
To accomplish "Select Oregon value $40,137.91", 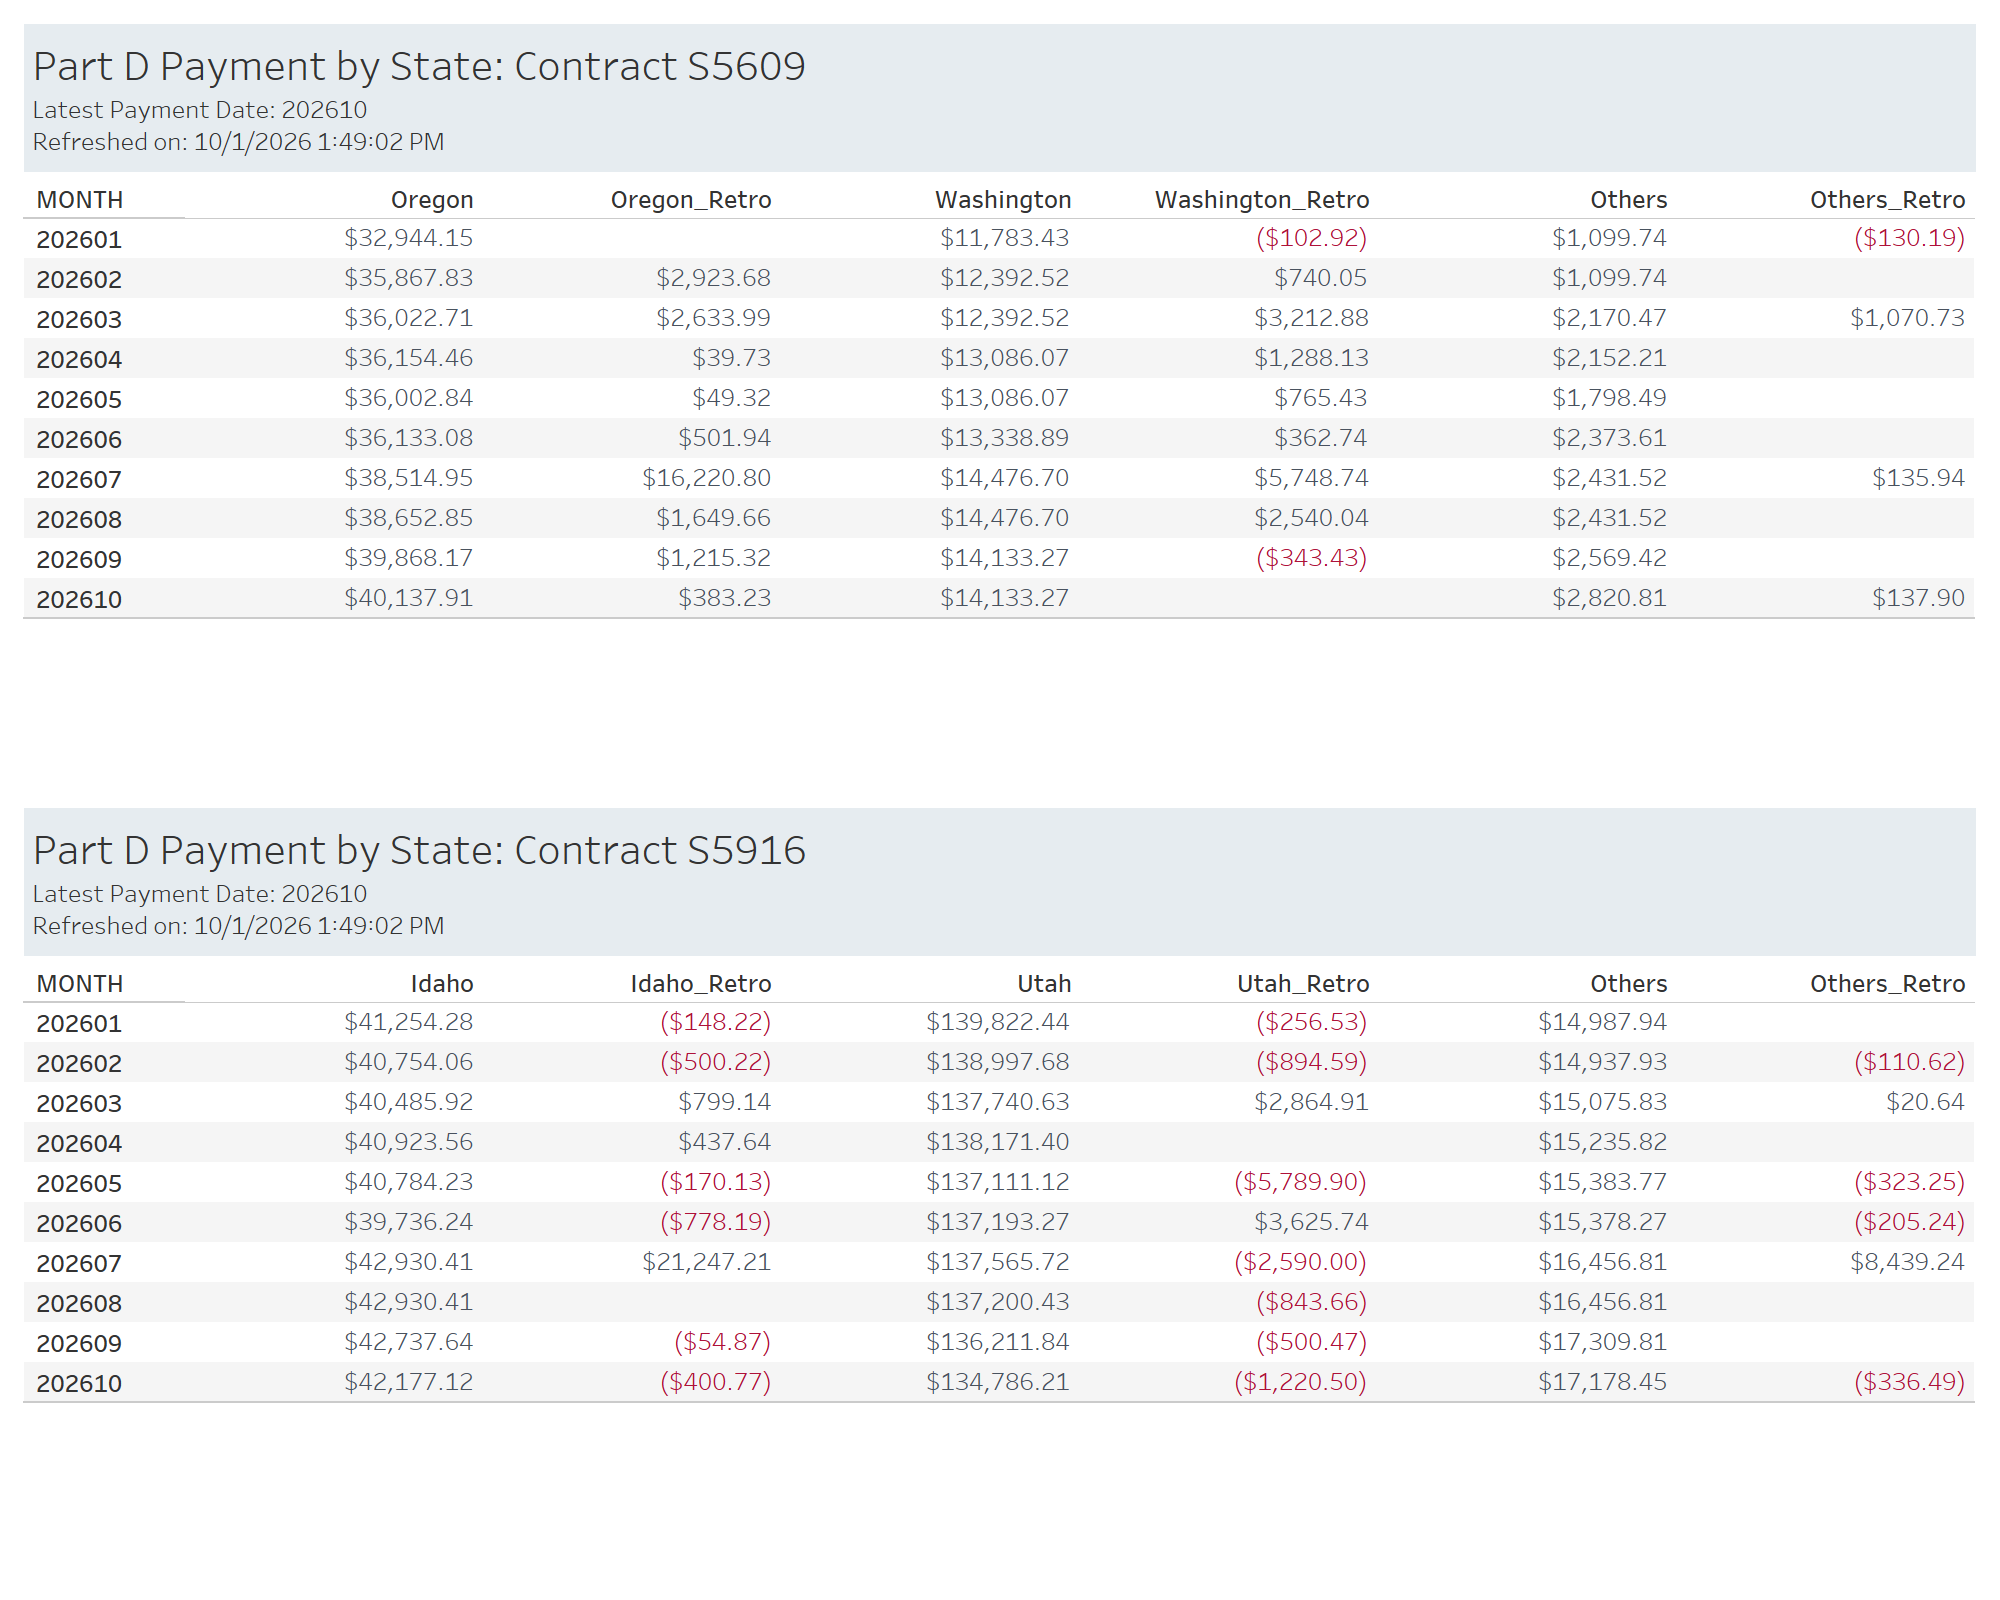I will click(x=409, y=598).
